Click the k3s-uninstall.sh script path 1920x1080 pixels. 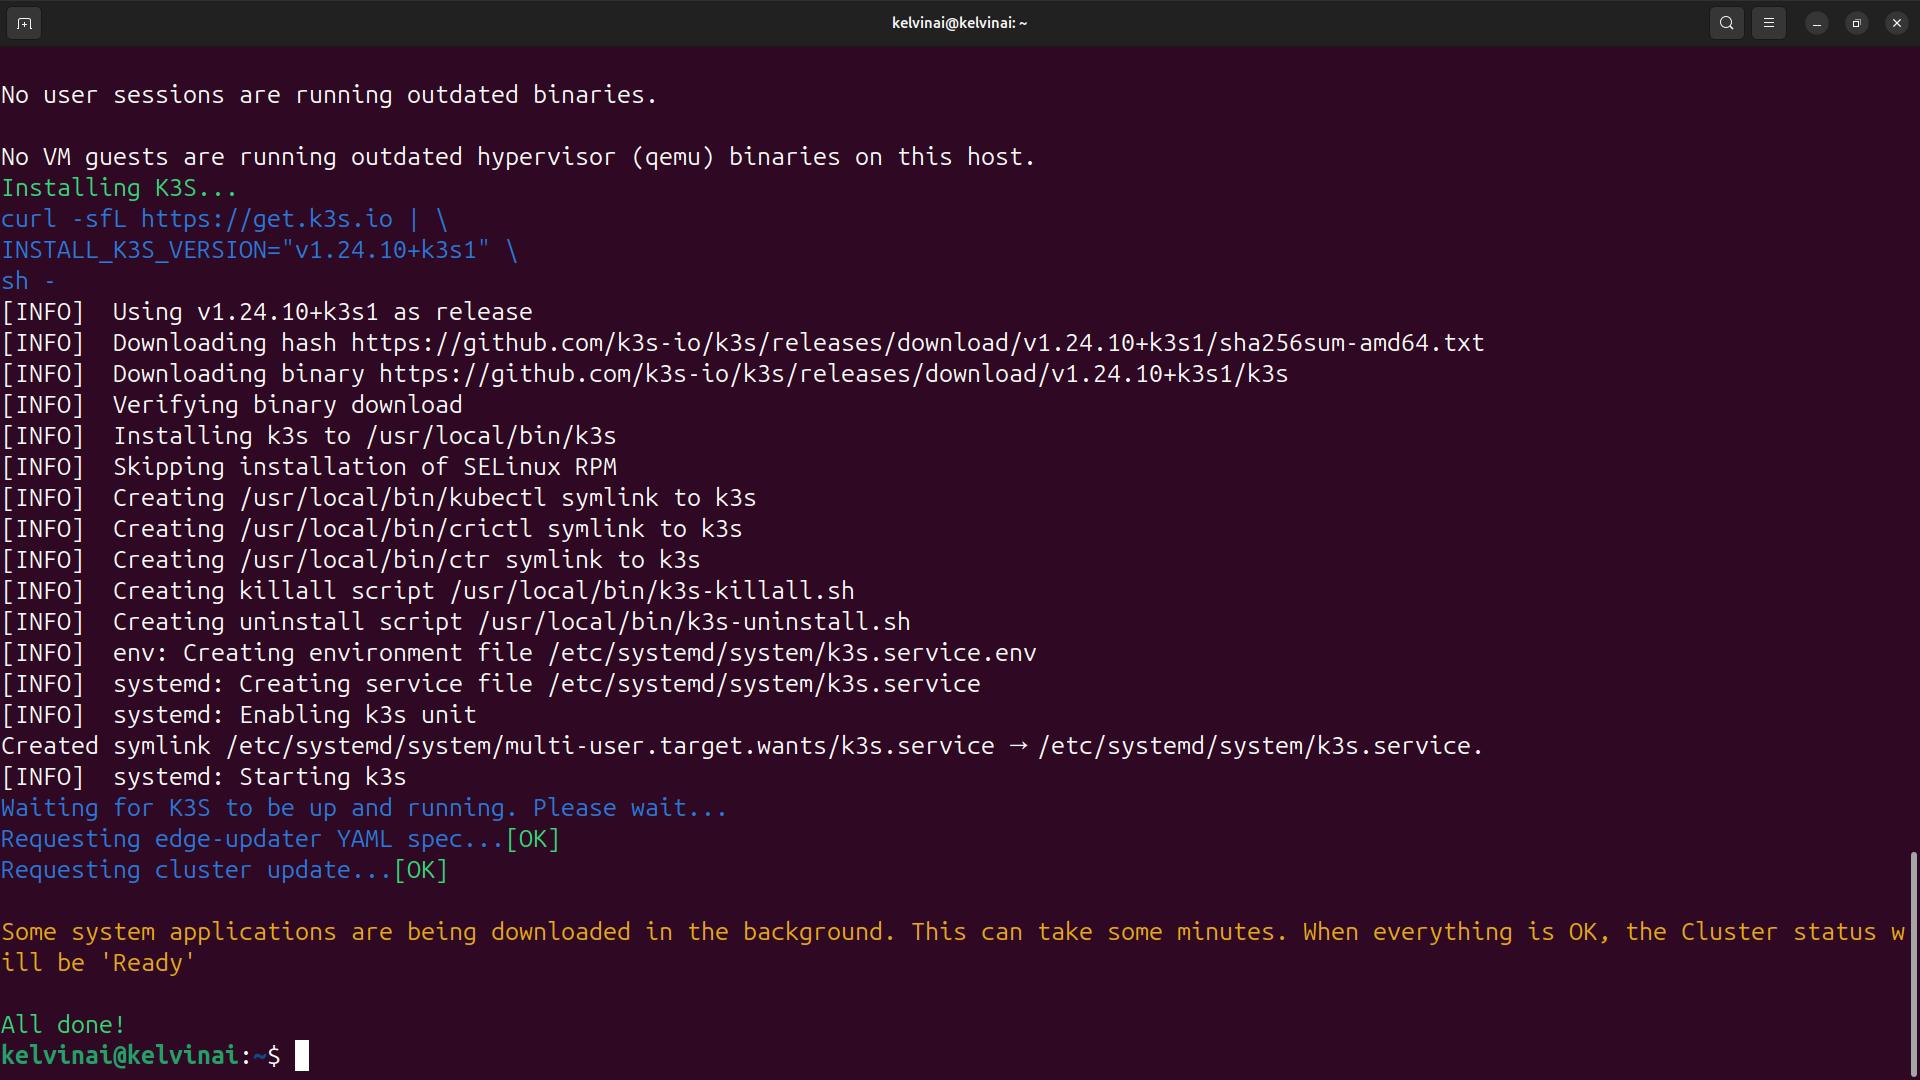[x=694, y=622]
